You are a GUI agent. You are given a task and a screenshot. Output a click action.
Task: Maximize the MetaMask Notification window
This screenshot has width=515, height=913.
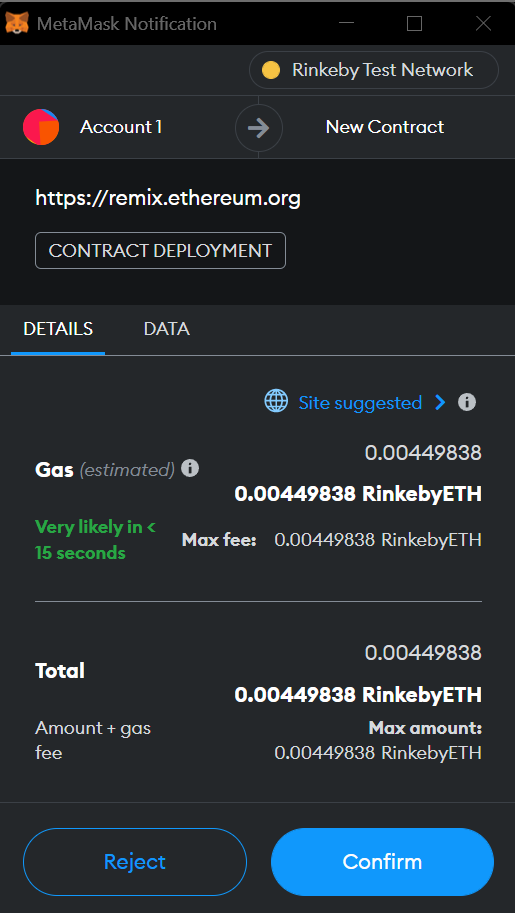414,23
